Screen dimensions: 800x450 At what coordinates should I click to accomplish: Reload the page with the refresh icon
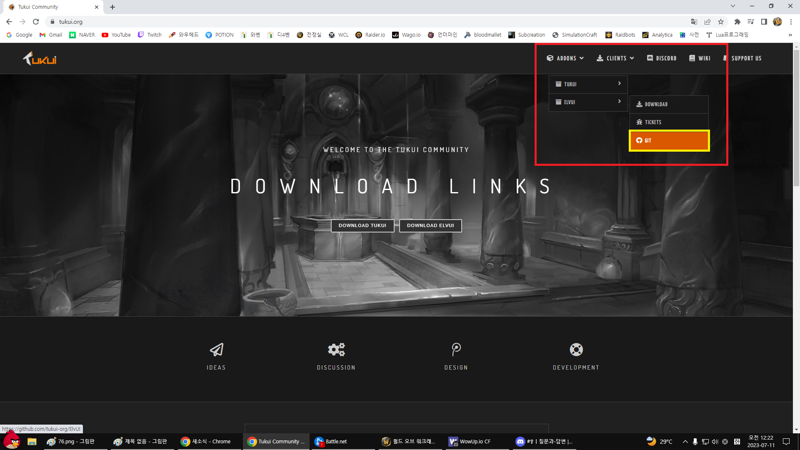(36, 22)
